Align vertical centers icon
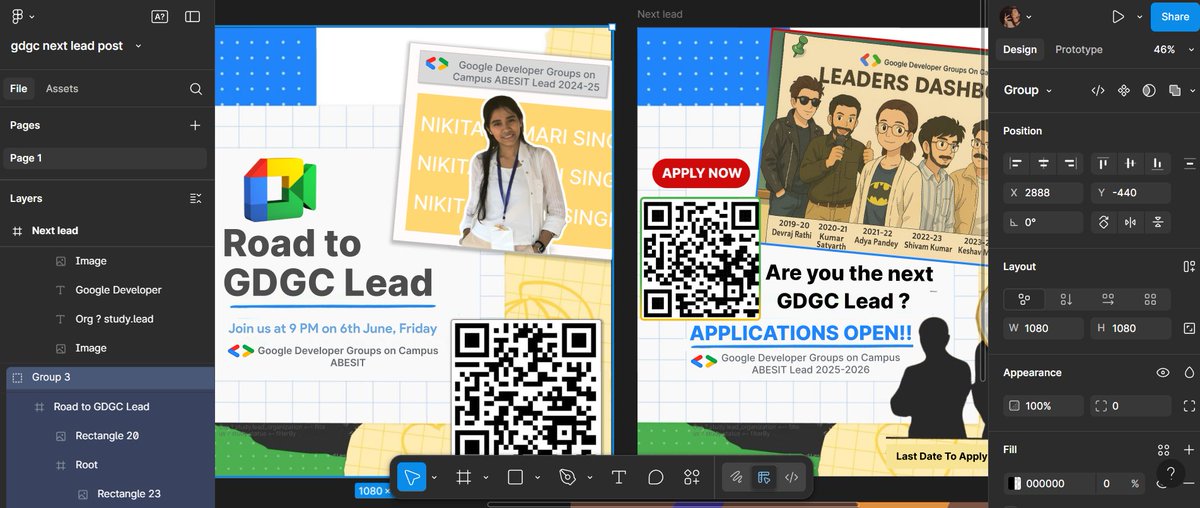The image size is (1200, 508). [x=1131, y=163]
